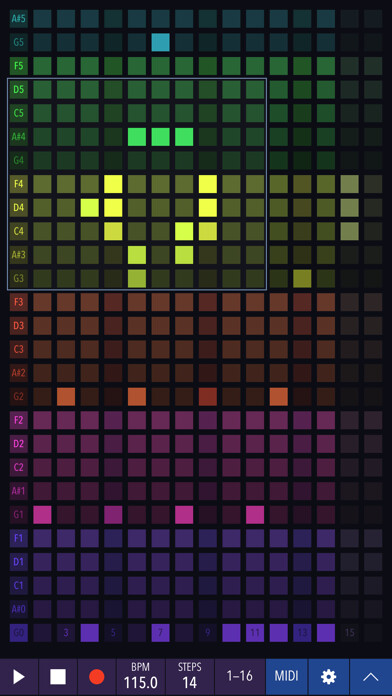Toggle the lit cyan G5 note cell
The height and width of the screenshot is (696, 392).
pos(160,43)
